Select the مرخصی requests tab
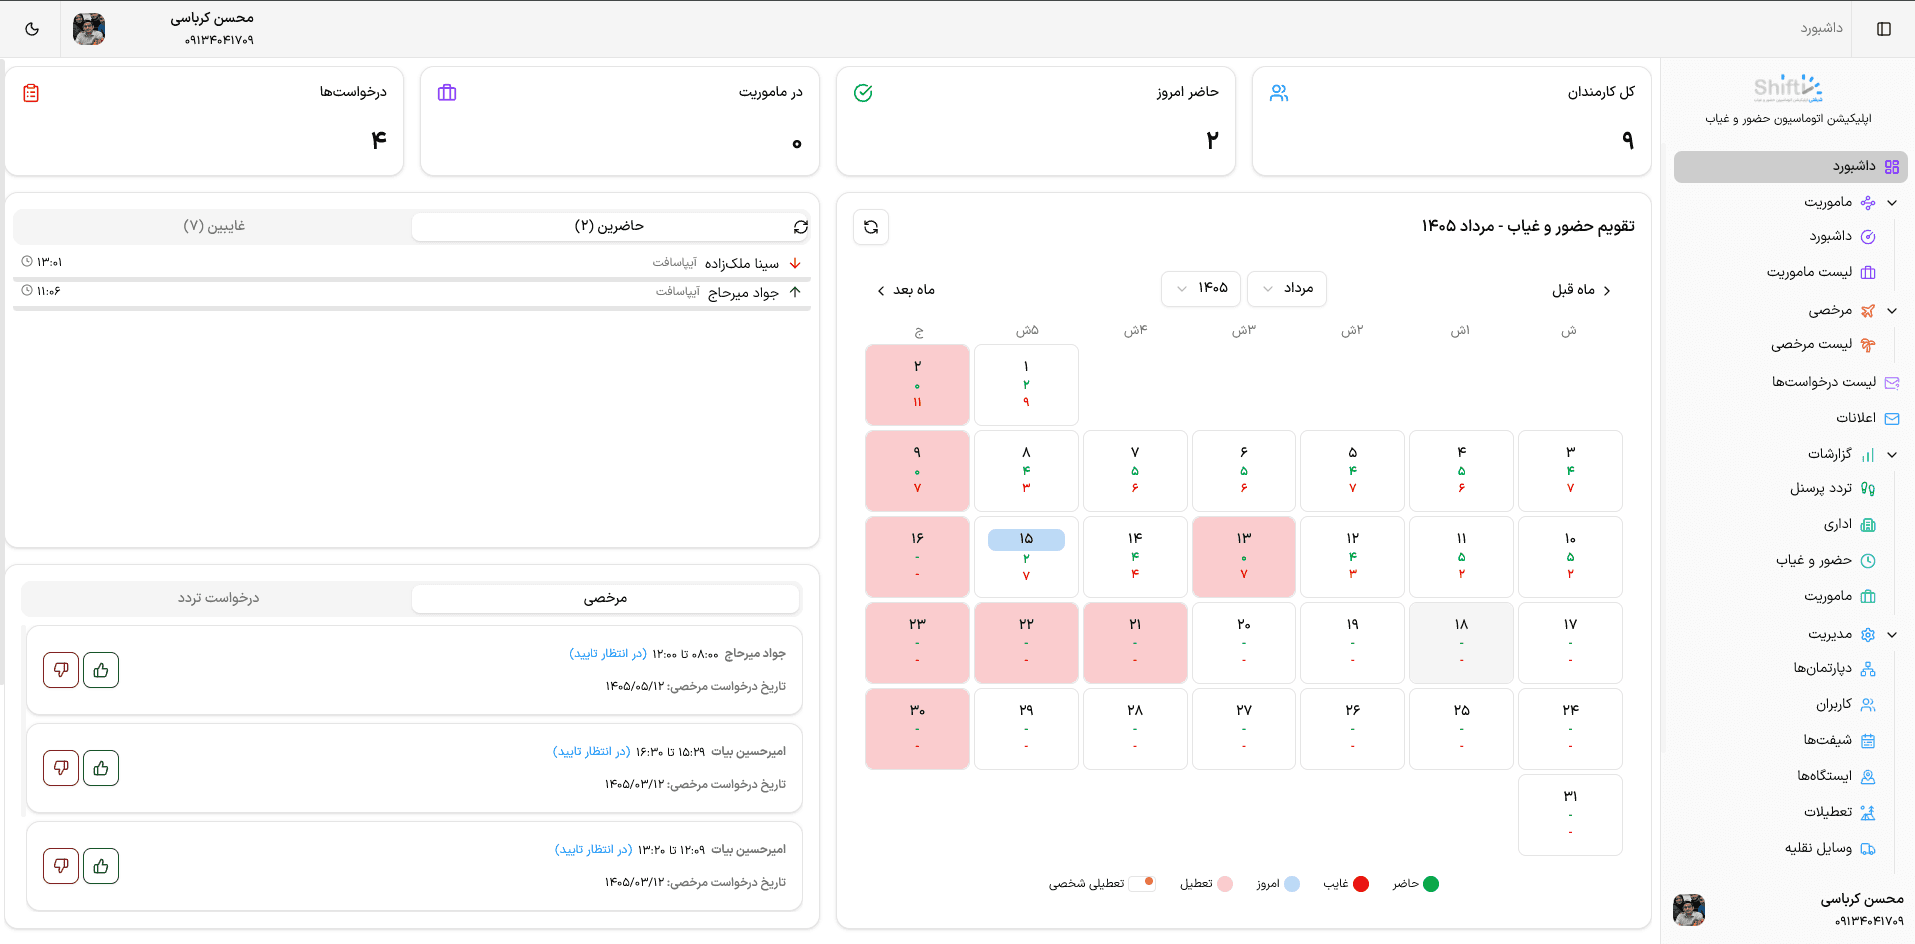 [605, 598]
